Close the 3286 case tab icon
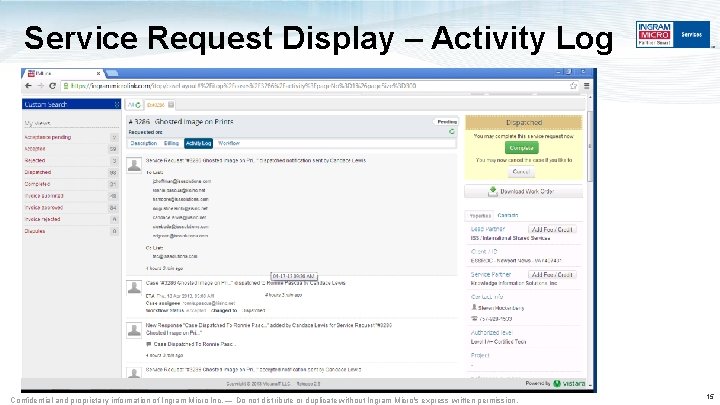Screen dimensions: 720x405 point(171,105)
